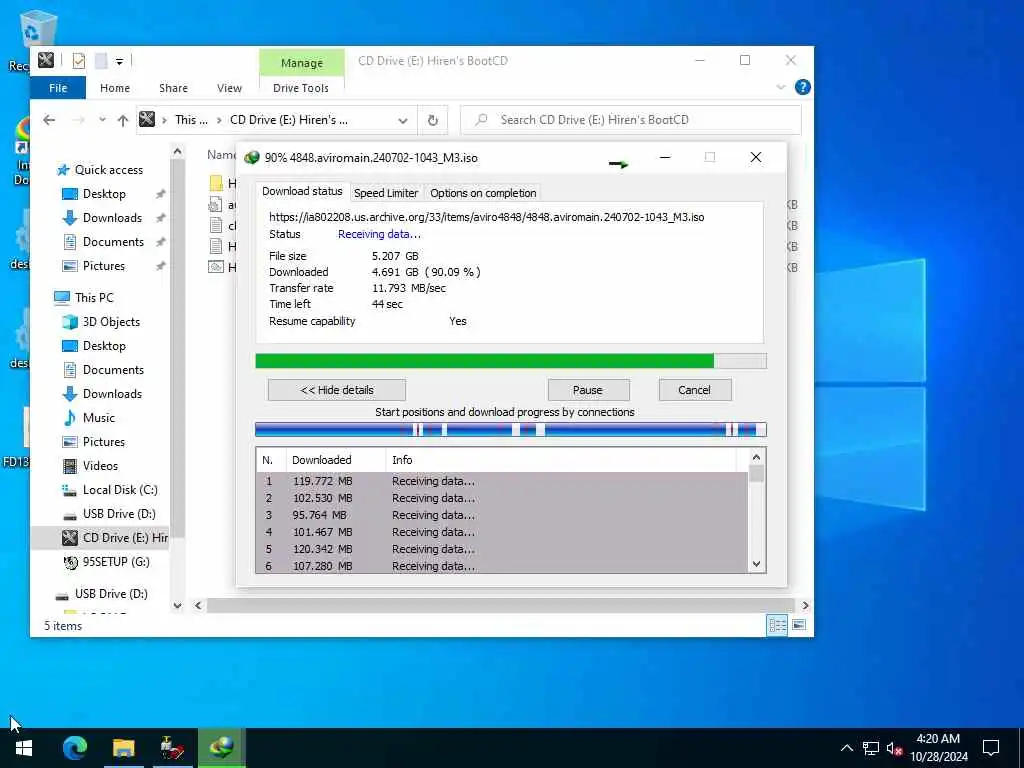Refresh the CD Drive folder view
The width and height of the screenshot is (1024, 768).
[x=432, y=120]
